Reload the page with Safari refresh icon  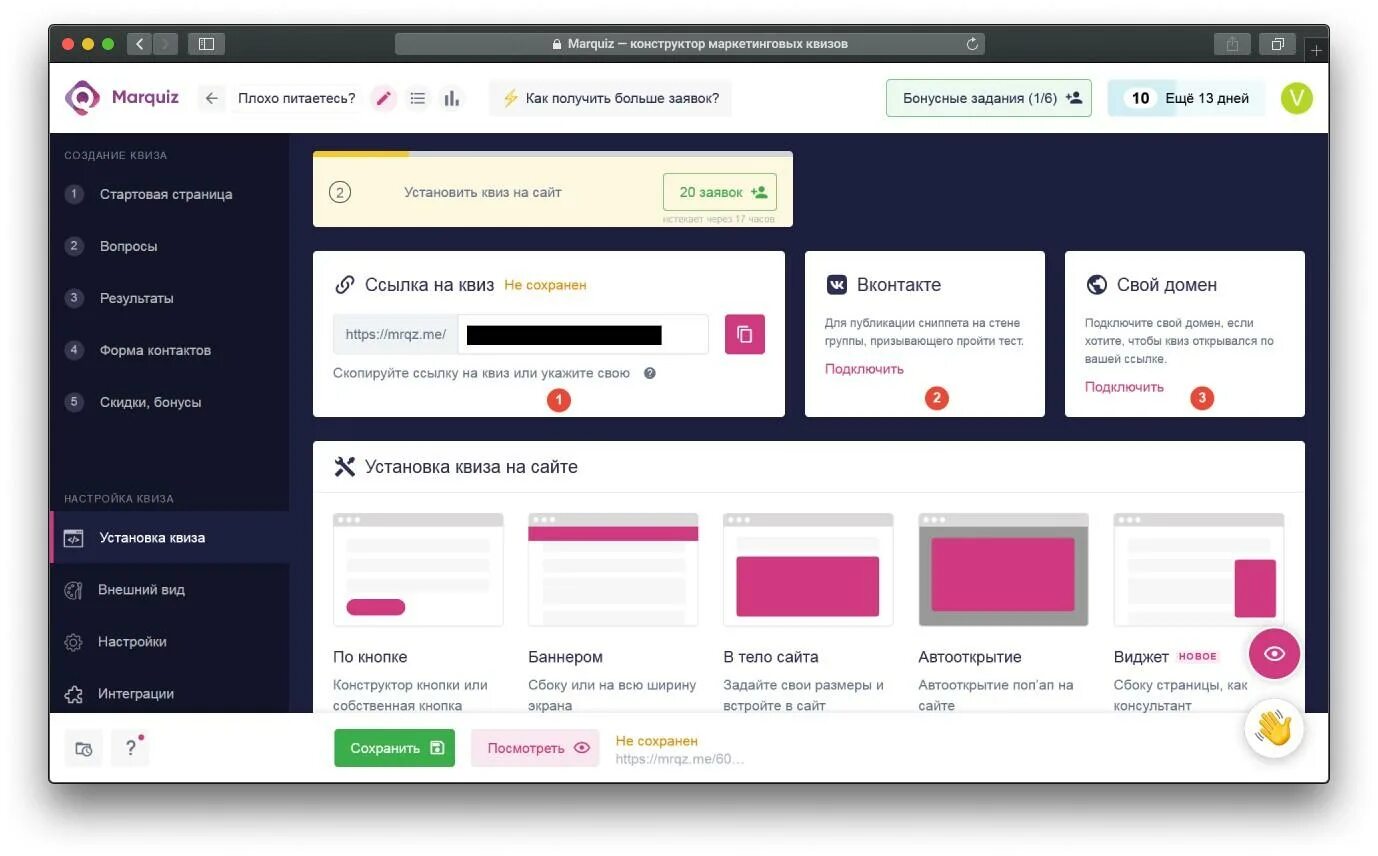point(972,44)
